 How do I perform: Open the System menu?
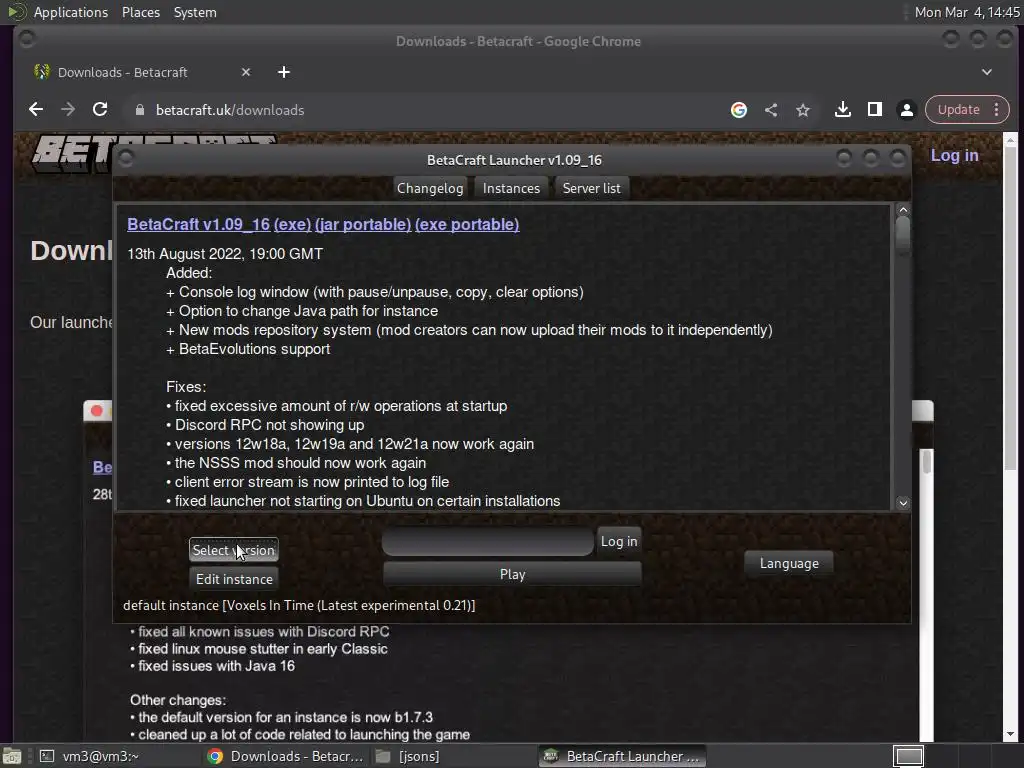pyautogui.click(x=195, y=12)
